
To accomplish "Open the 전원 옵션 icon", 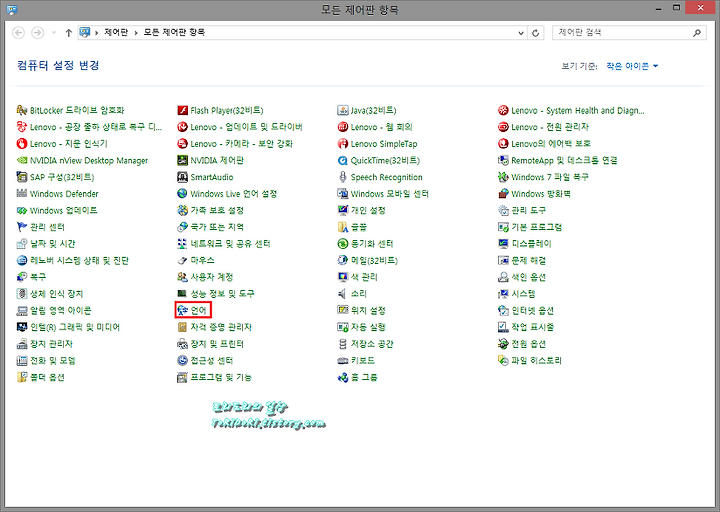I will tap(503, 344).
